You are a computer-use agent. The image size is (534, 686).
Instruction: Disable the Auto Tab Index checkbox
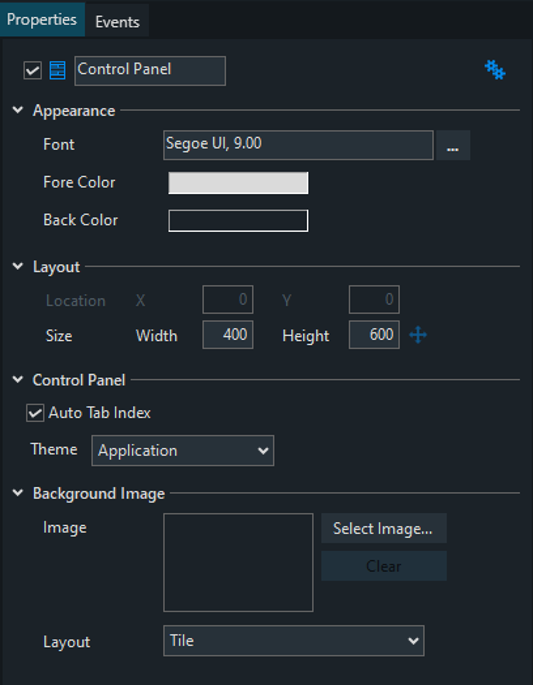(x=35, y=413)
